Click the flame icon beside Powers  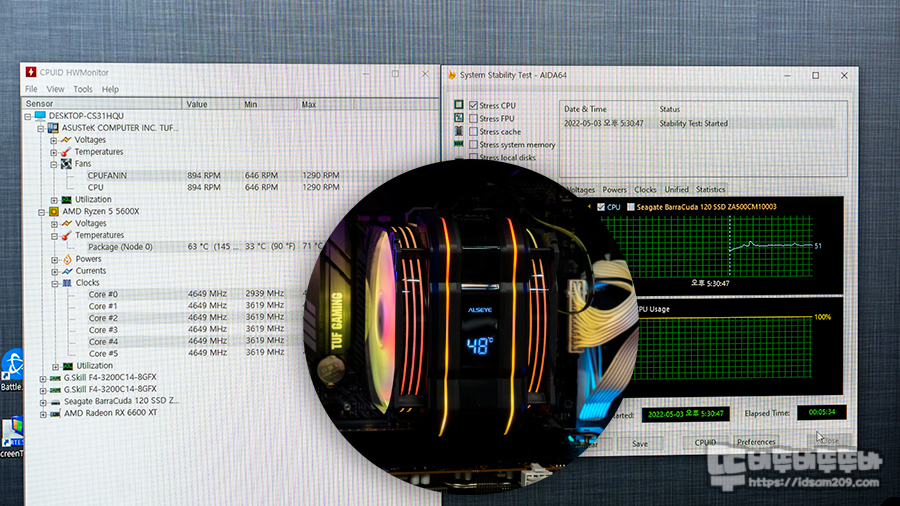(67, 259)
